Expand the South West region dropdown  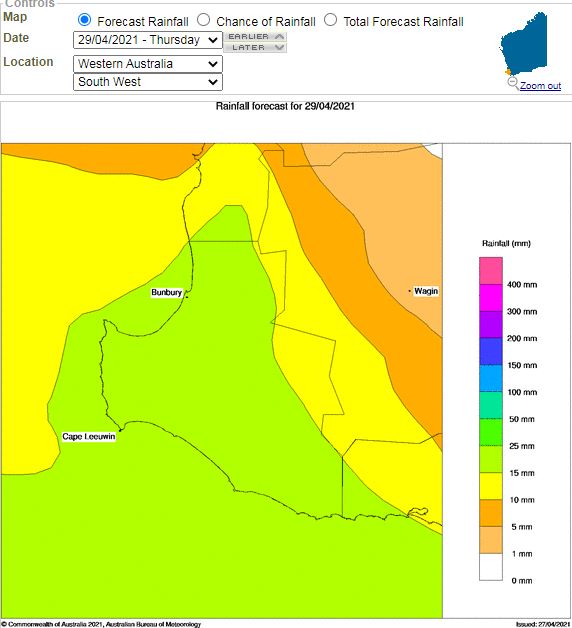[148, 82]
